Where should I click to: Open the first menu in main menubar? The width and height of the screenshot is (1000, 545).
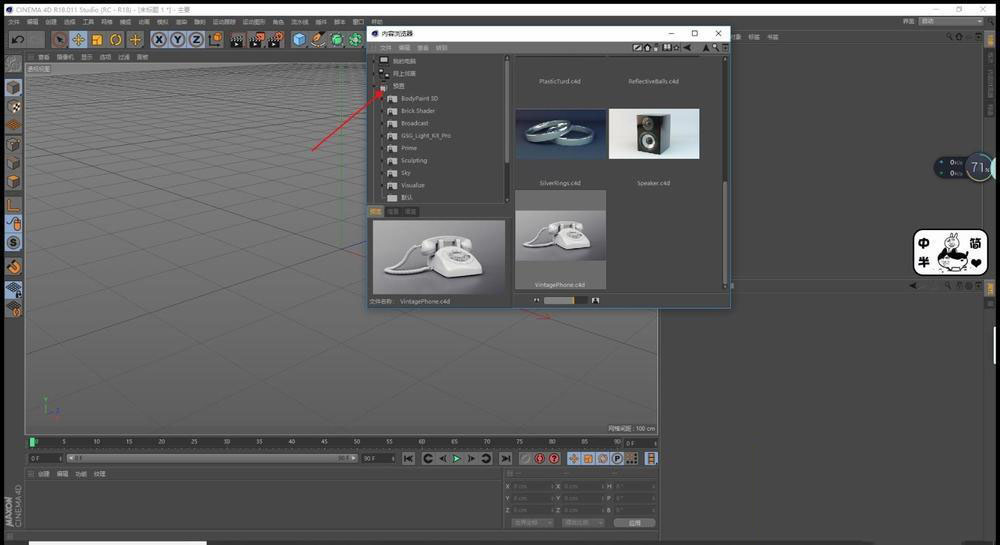[13, 22]
